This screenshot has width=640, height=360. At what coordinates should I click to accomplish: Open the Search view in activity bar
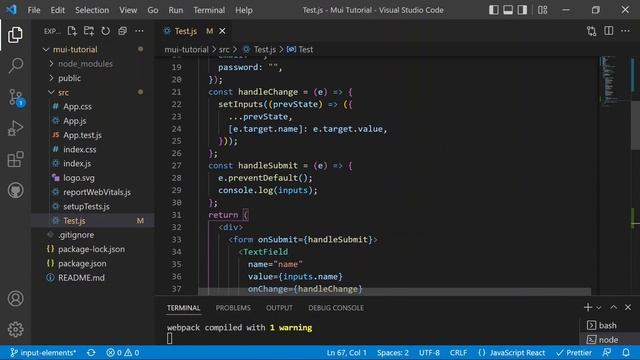coord(15,65)
